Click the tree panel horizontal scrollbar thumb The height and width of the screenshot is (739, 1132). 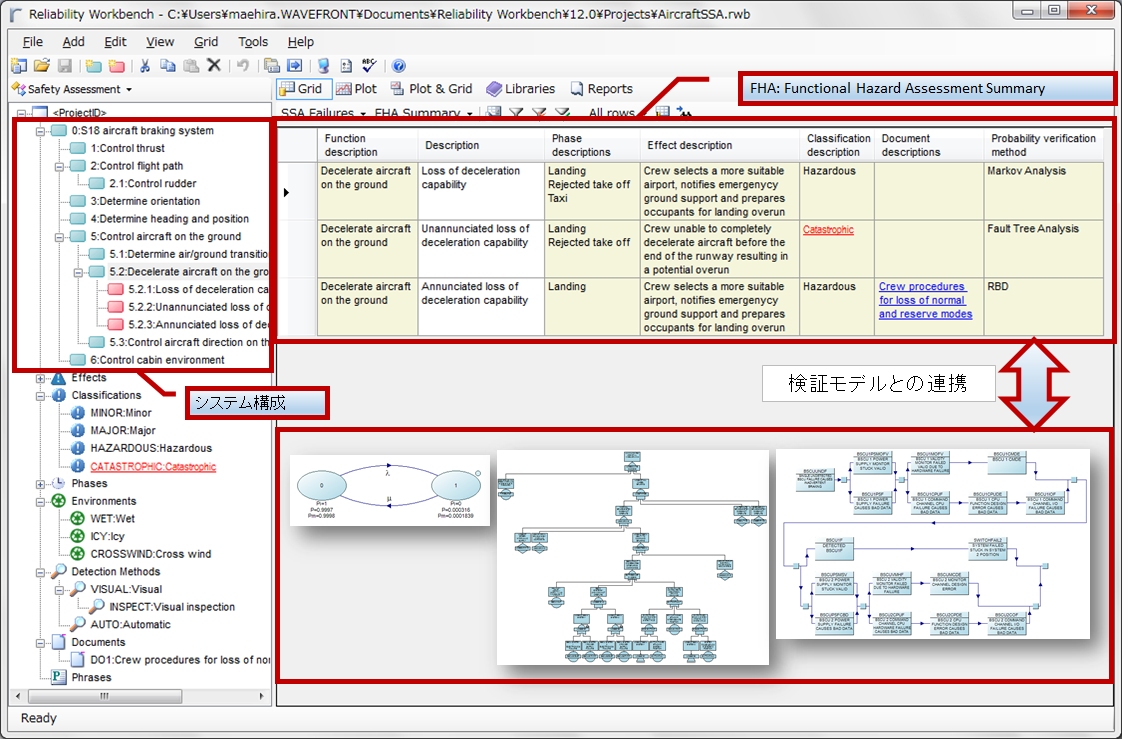click(105, 696)
